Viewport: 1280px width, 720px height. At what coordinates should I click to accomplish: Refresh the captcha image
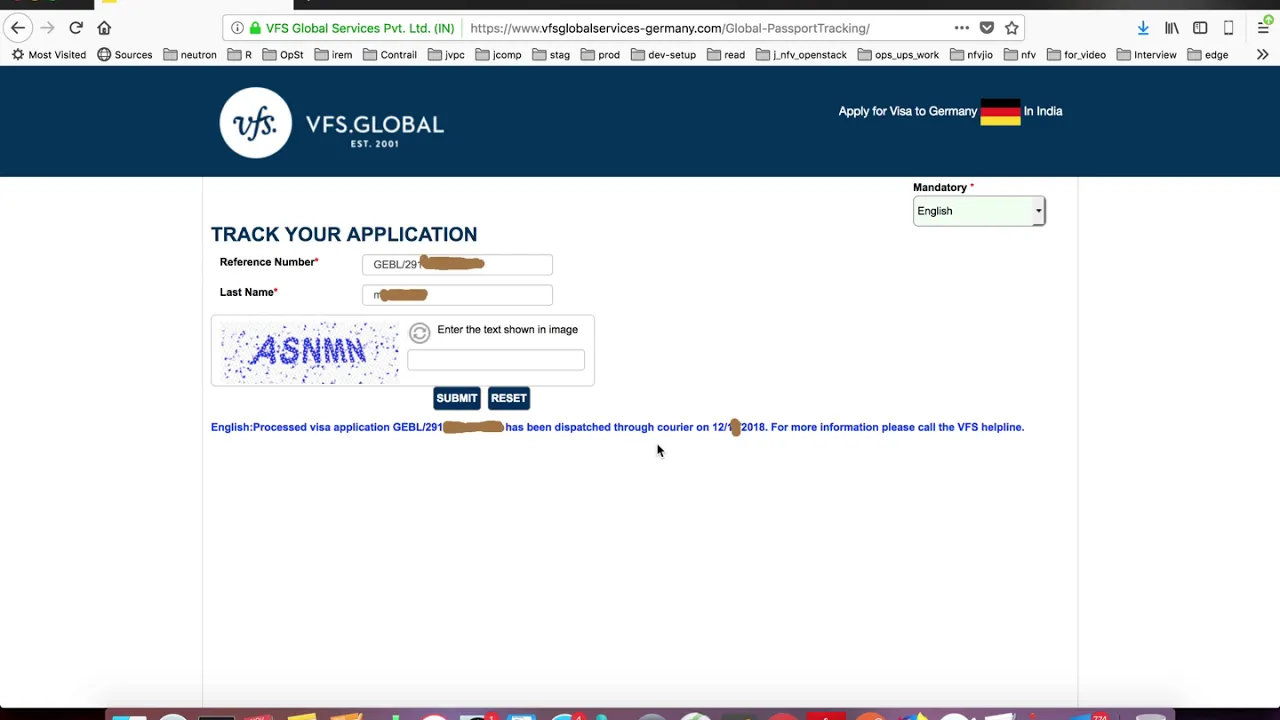[419, 333]
